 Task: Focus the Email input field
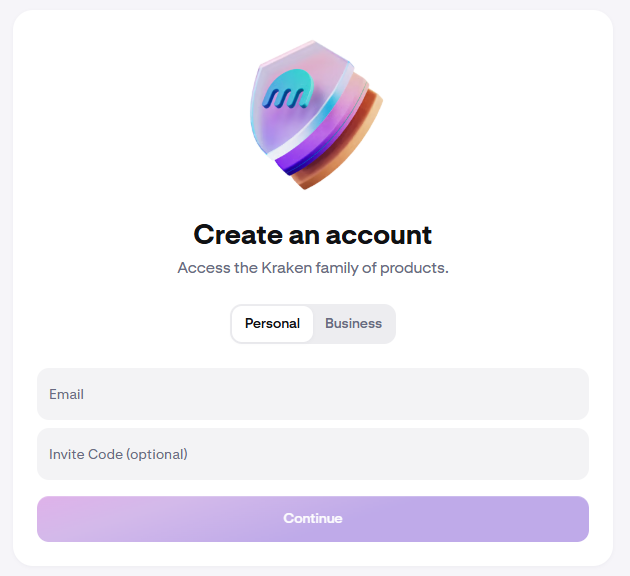tap(313, 394)
